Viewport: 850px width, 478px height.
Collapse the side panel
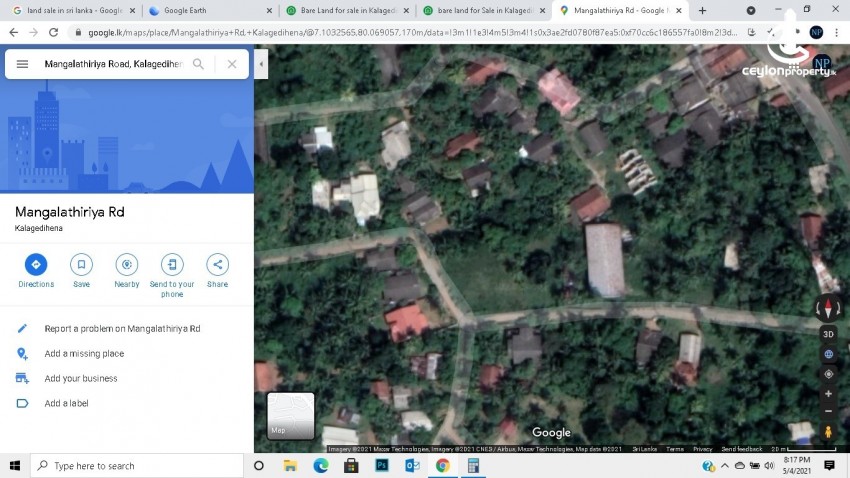[261, 64]
